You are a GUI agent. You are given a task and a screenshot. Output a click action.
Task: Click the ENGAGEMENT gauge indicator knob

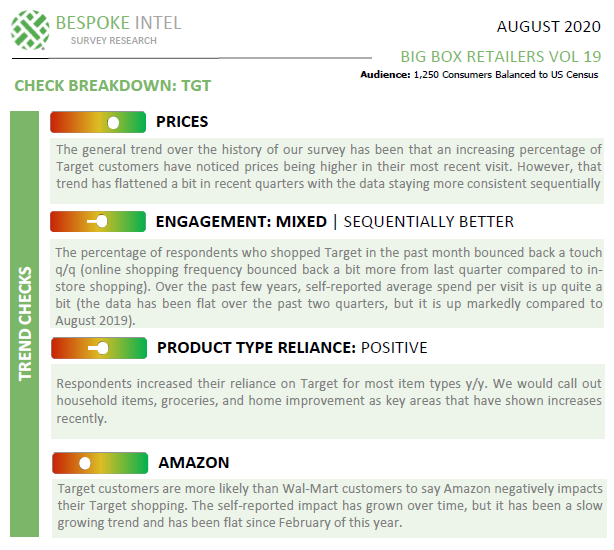(x=102, y=222)
